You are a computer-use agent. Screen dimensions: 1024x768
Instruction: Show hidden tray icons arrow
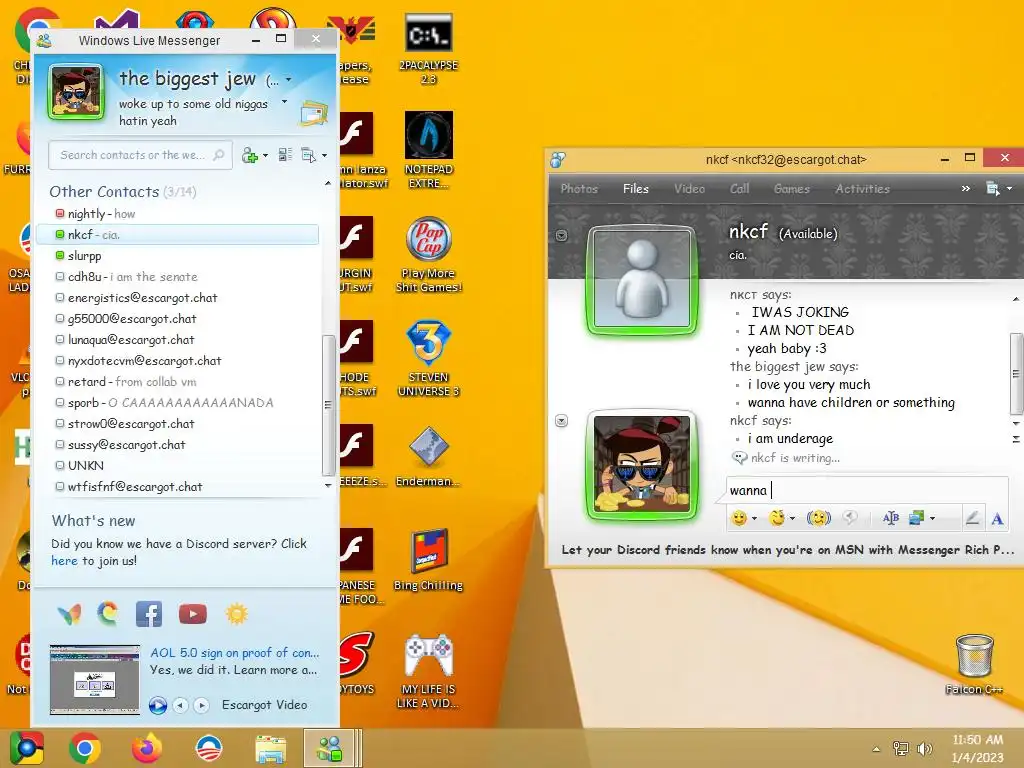[x=876, y=749]
